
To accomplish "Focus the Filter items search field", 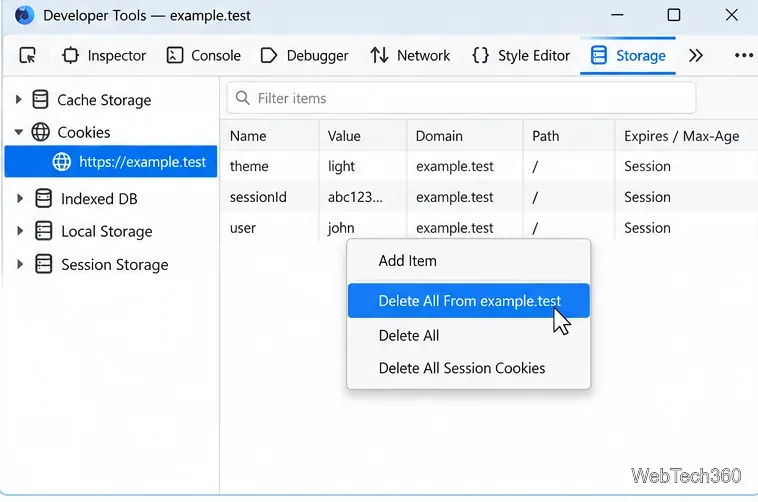I will point(461,98).
